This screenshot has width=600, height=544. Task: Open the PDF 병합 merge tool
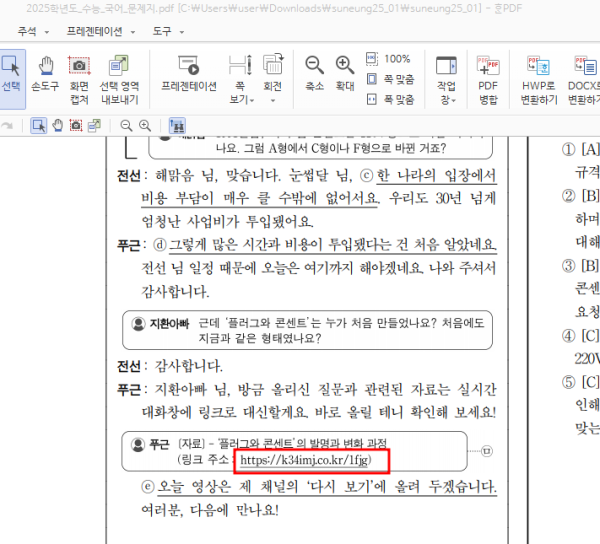(488, 74)
